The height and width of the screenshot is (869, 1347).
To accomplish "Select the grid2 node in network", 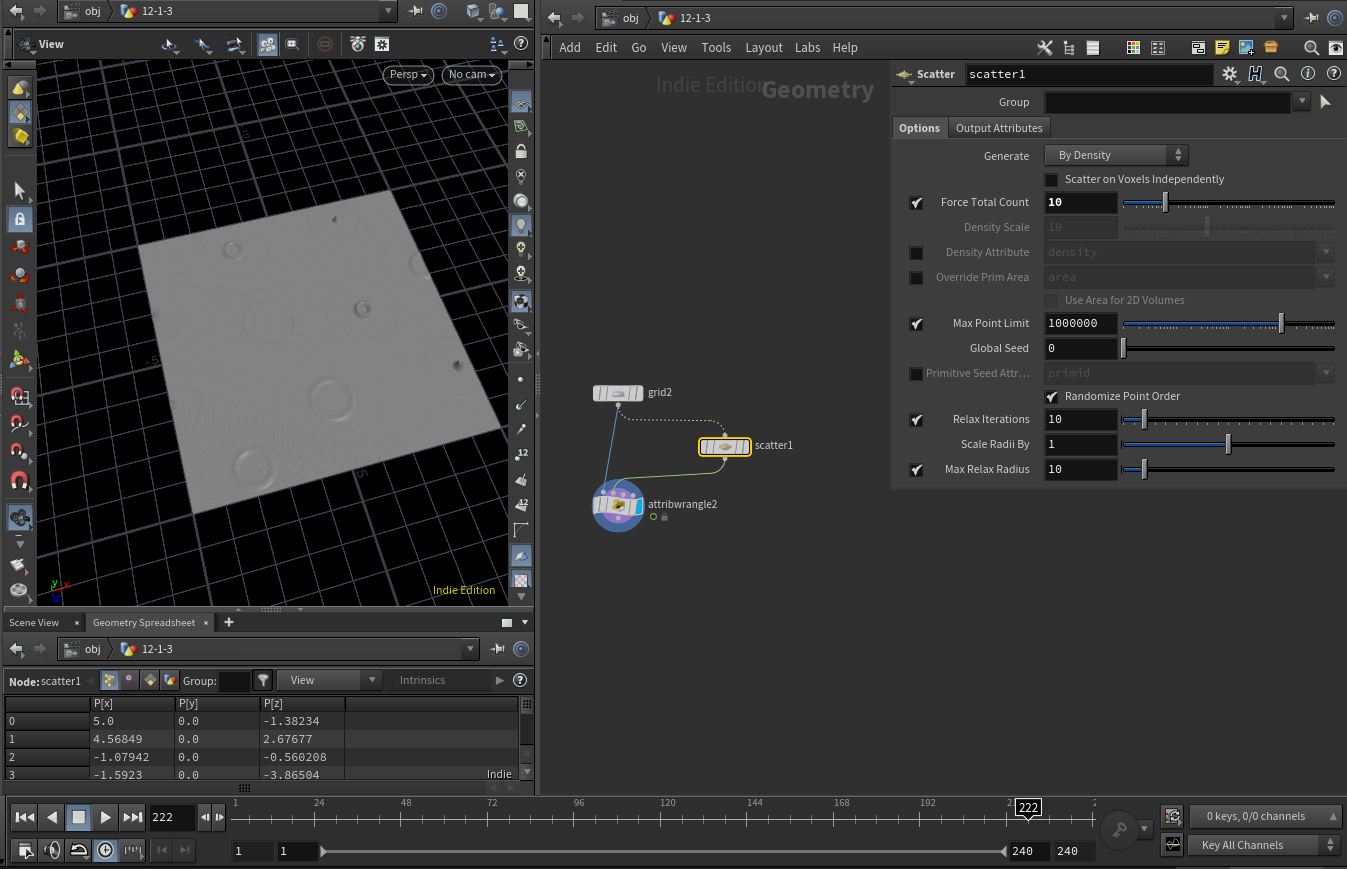I will pyautogui.click(x=618, y=393).
